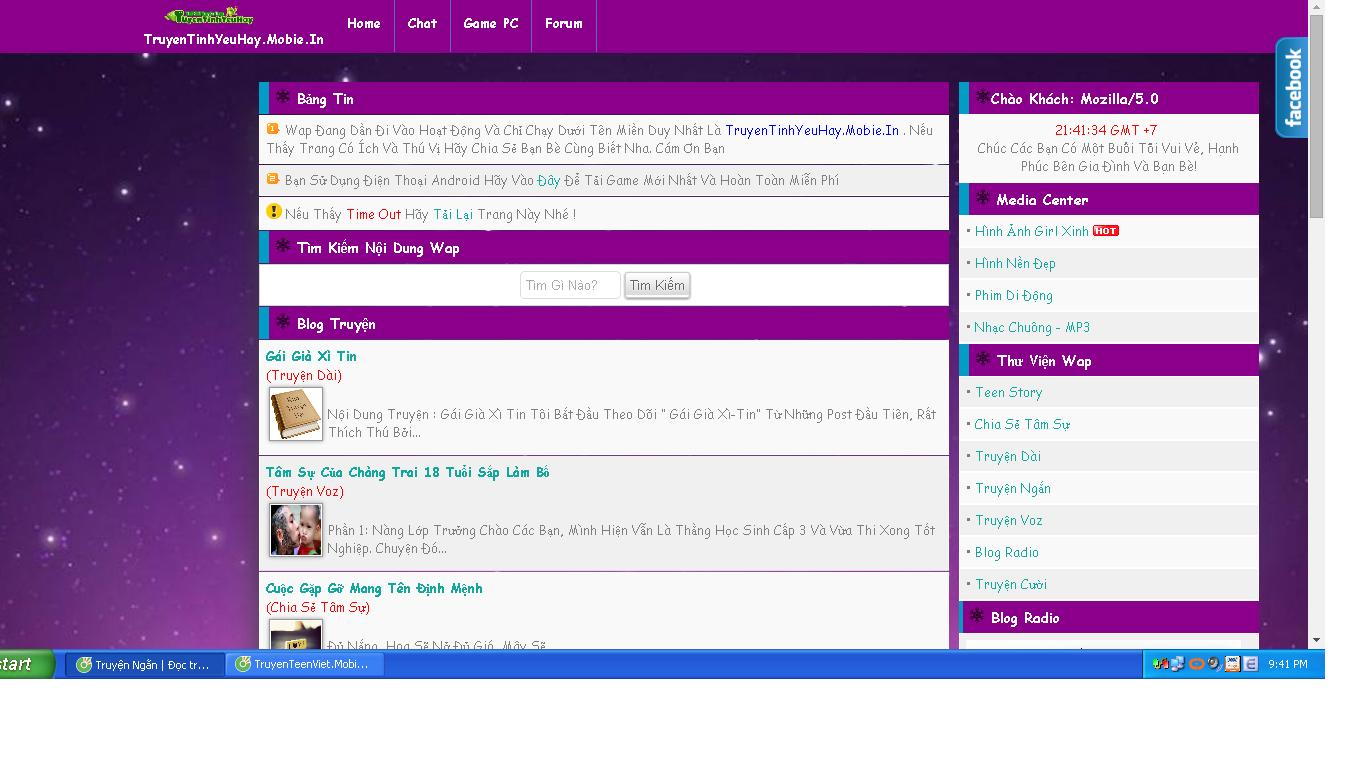Click the Start button on taskbar
The height and width of the screenshot is (768, 1366).
(x=26, y=664)
